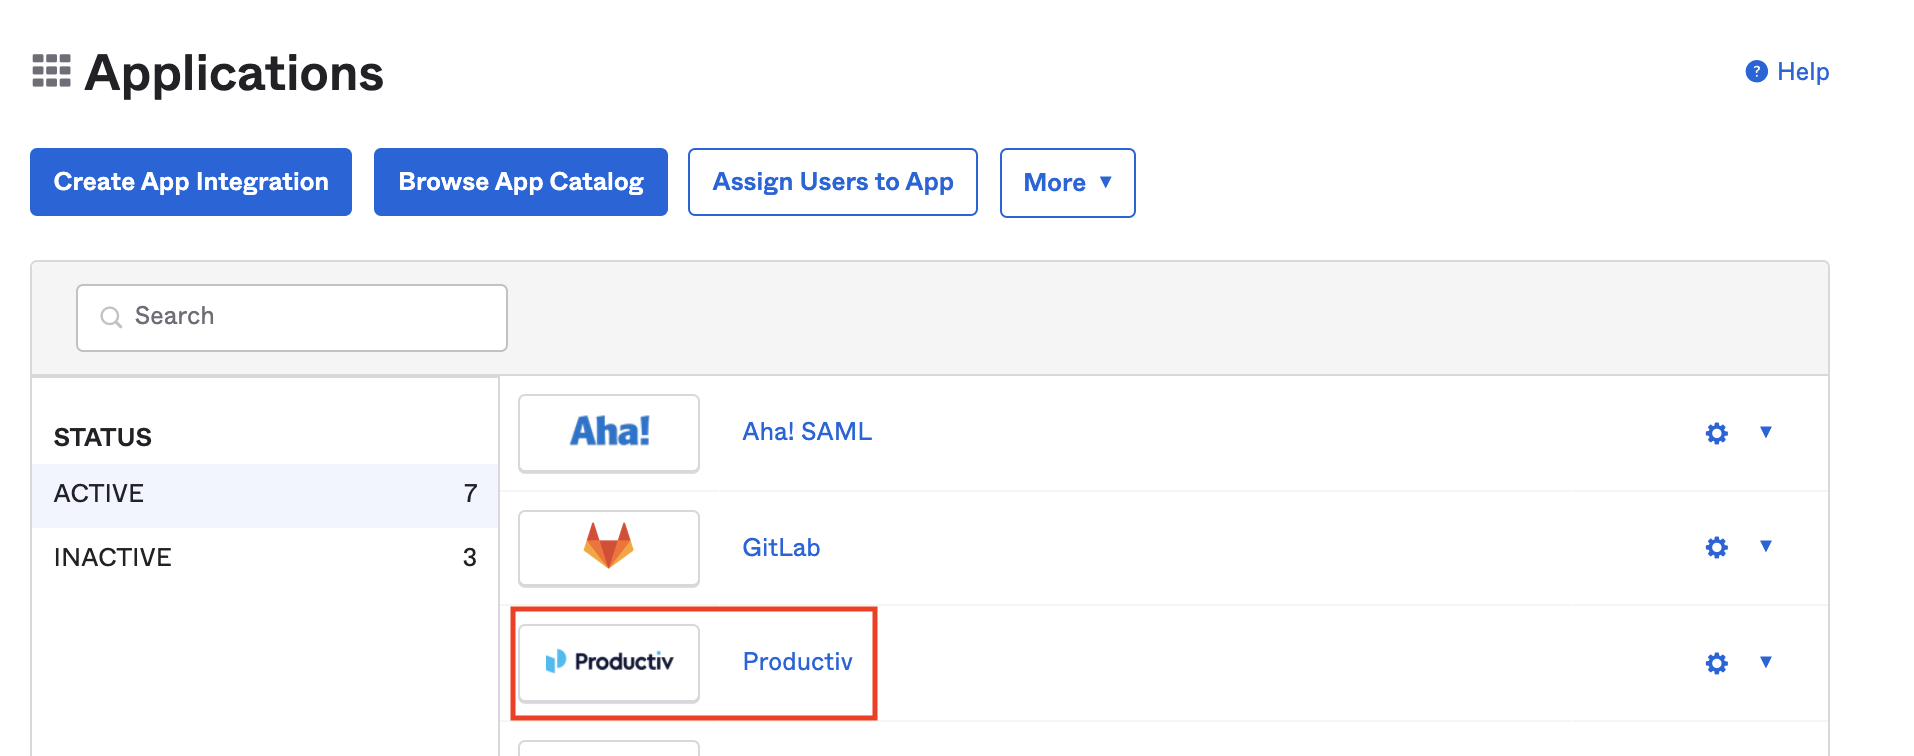
Task: Click the search magnifier icon
Action: click(x=111, y=317)
